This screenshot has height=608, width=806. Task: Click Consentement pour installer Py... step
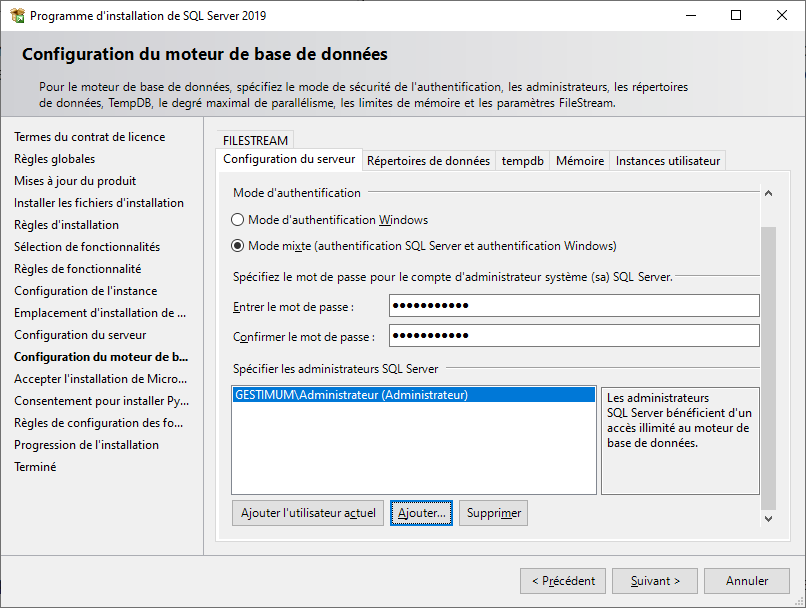pyautogui.click(x=101, y=401)
